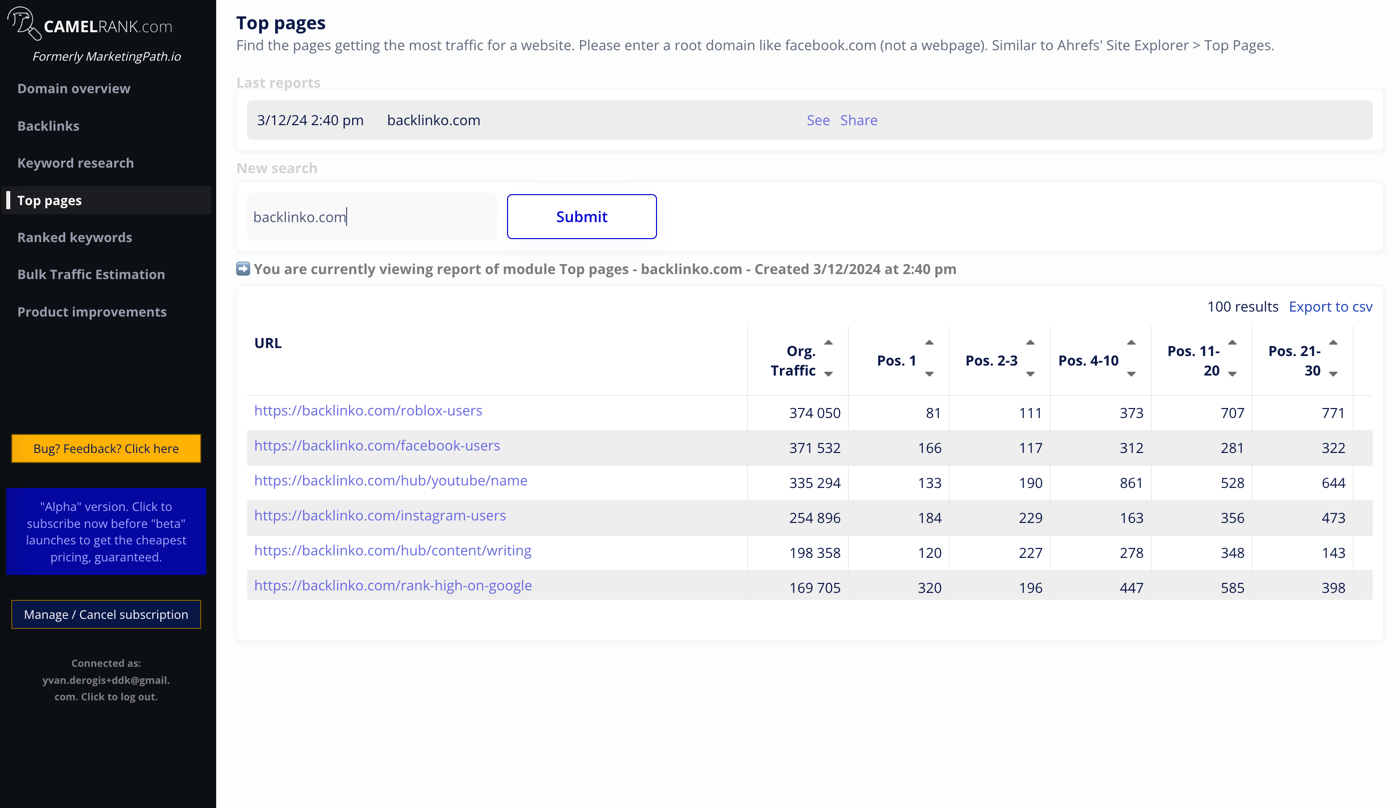Sort Pos. 4-10 column descending arrow
This screenshot has height=808, width=1398.
click(1131, 374)
